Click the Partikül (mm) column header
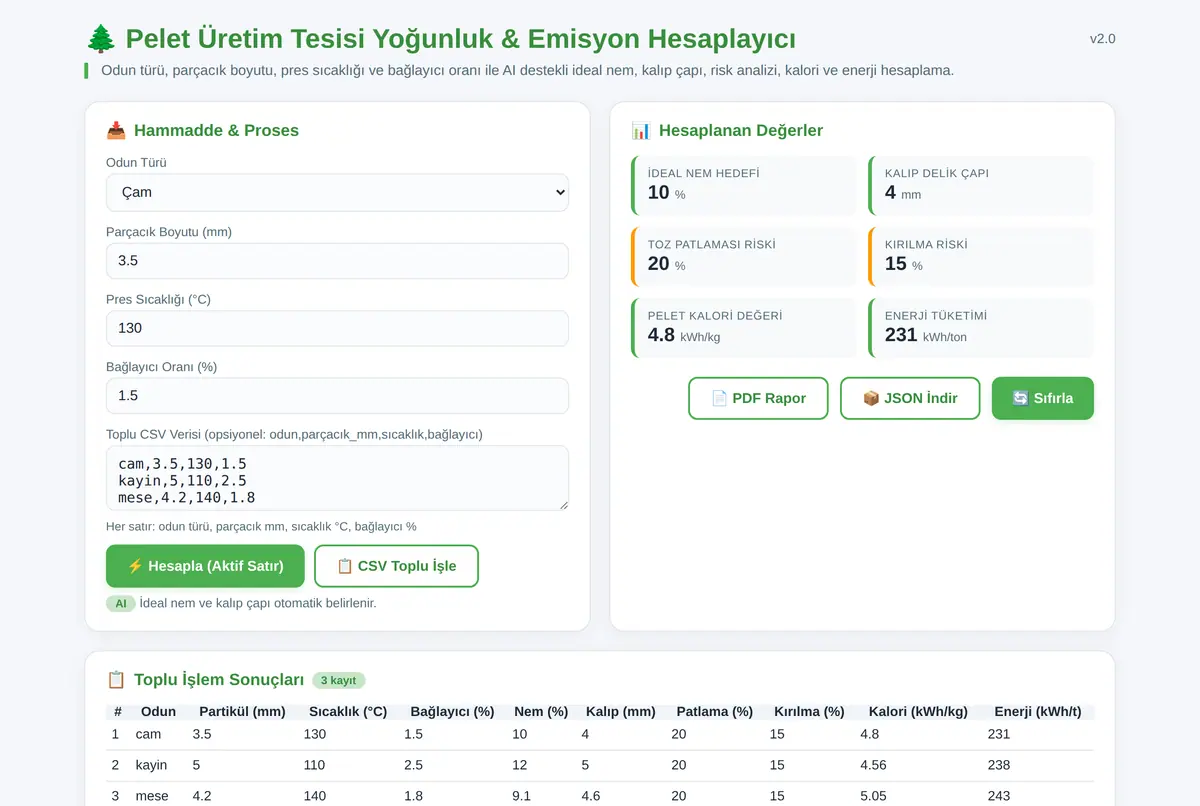The image size is (1200, 806). [x=242, y=712]
